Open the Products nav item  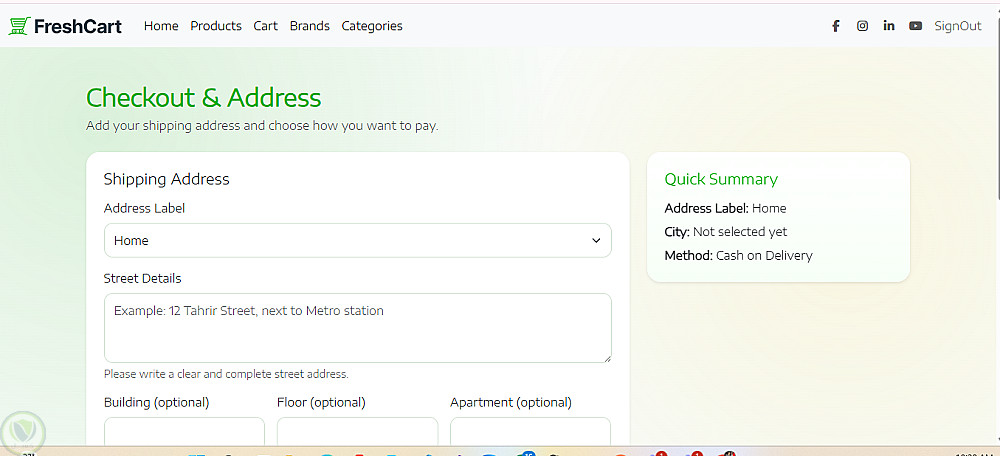216,26
